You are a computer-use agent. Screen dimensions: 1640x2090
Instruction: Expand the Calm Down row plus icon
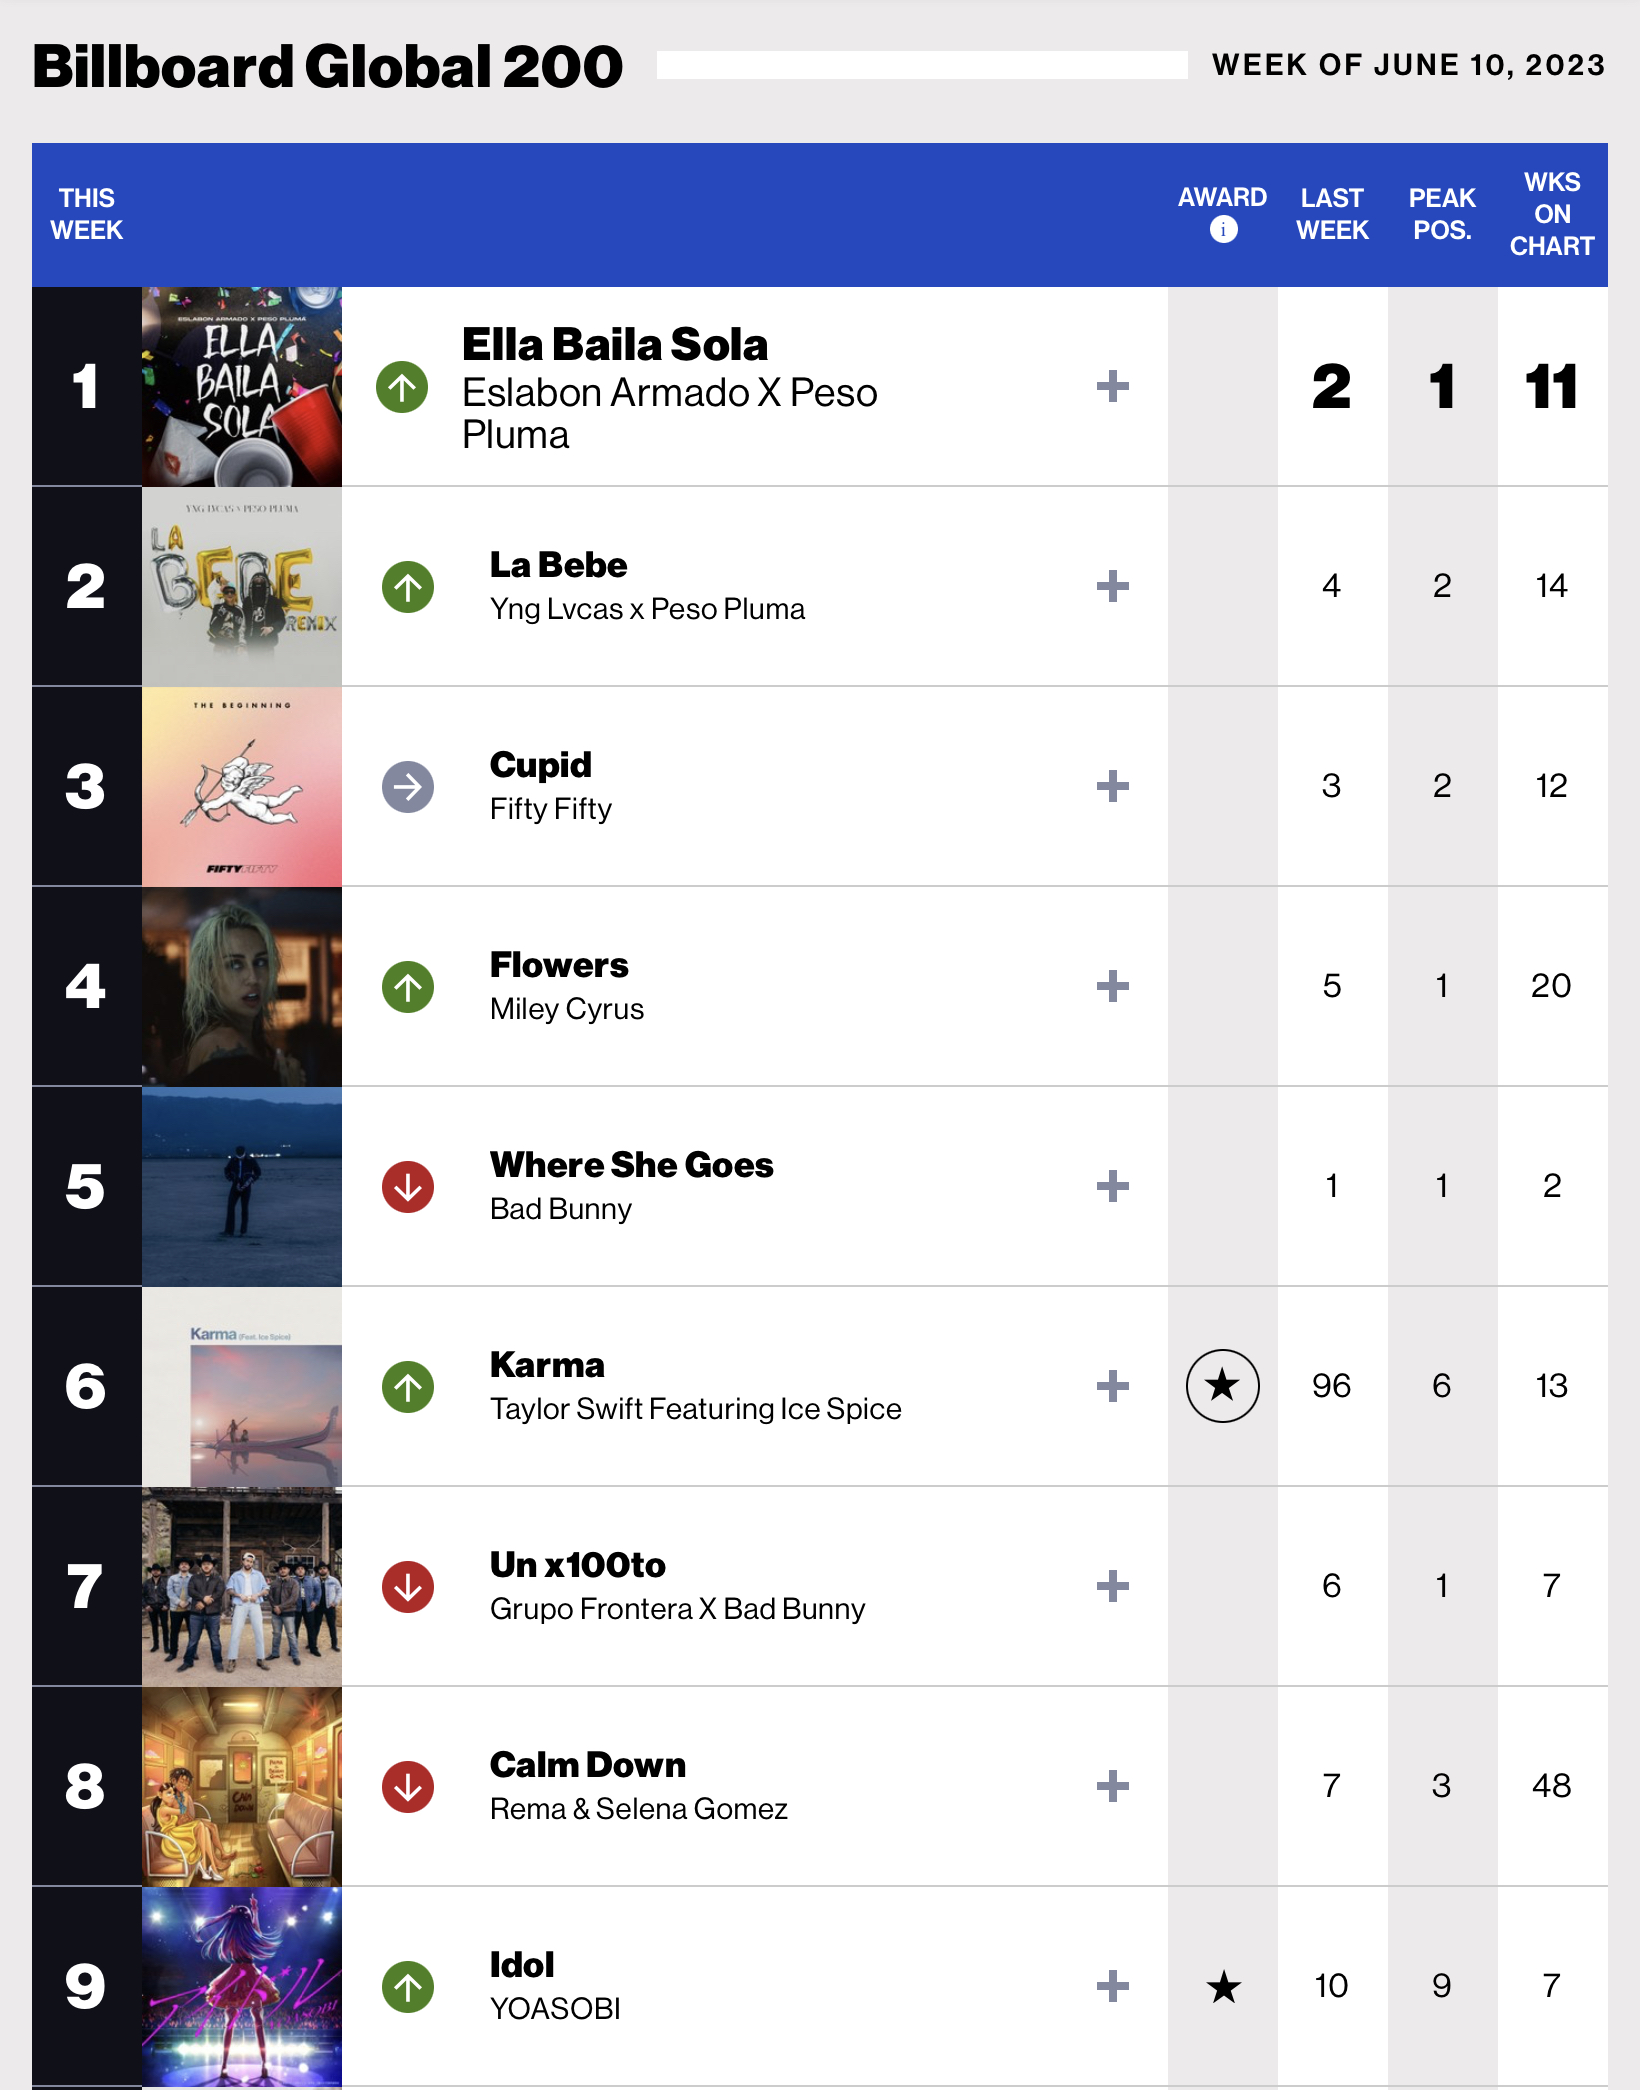pyautogui.click(x=1112, y=1786)
